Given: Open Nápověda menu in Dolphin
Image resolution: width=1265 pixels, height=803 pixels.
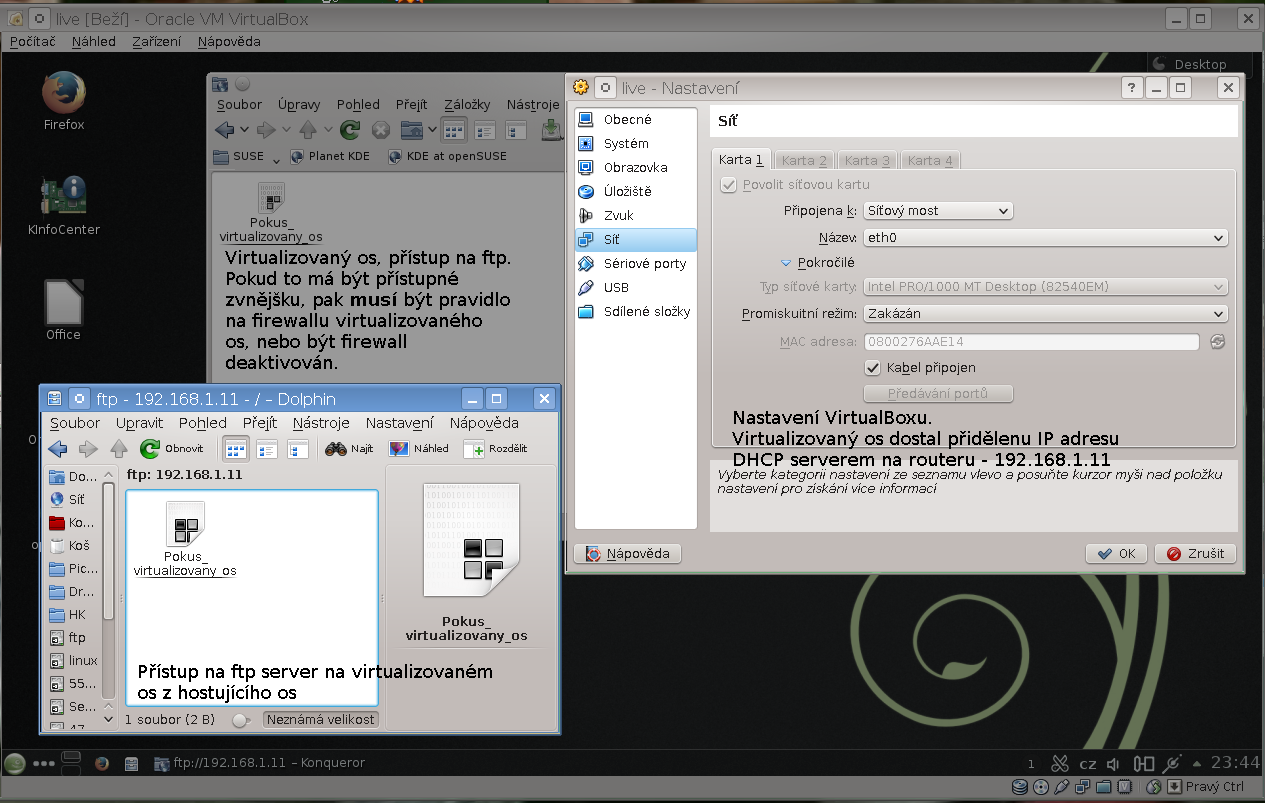Looking at the screenshot, I should (x=484, y=423).
